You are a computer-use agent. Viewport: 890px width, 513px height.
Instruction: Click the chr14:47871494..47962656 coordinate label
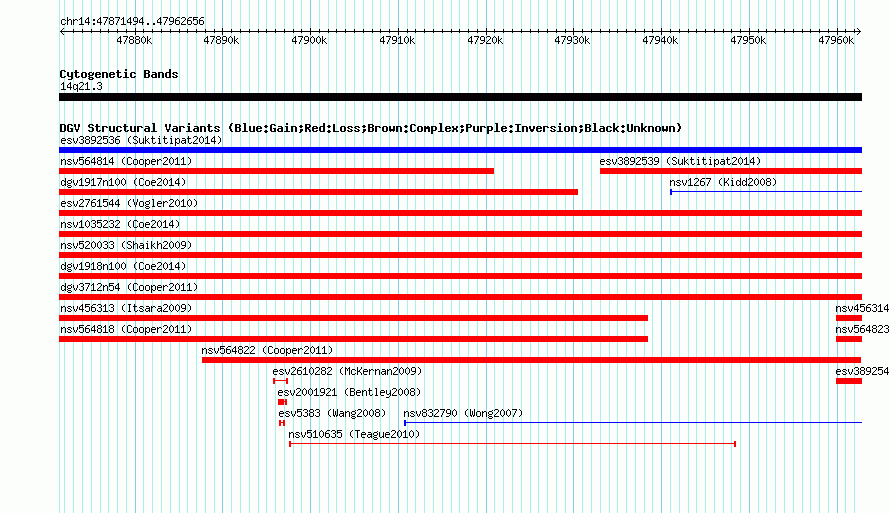[132, 21]
